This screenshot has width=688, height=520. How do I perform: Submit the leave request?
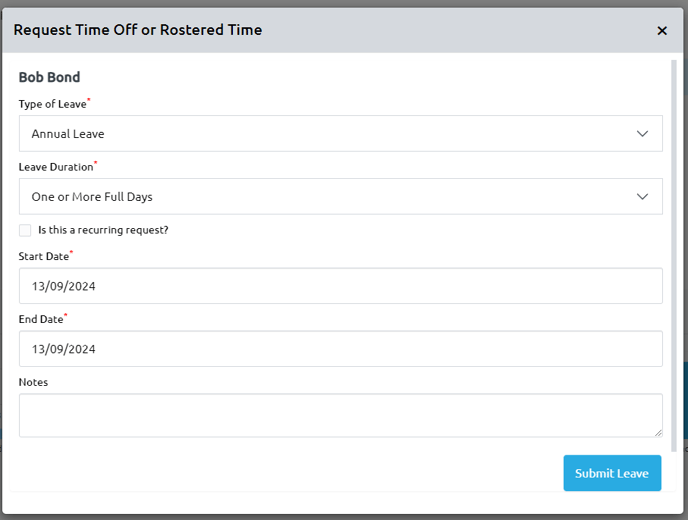point(611,473)
